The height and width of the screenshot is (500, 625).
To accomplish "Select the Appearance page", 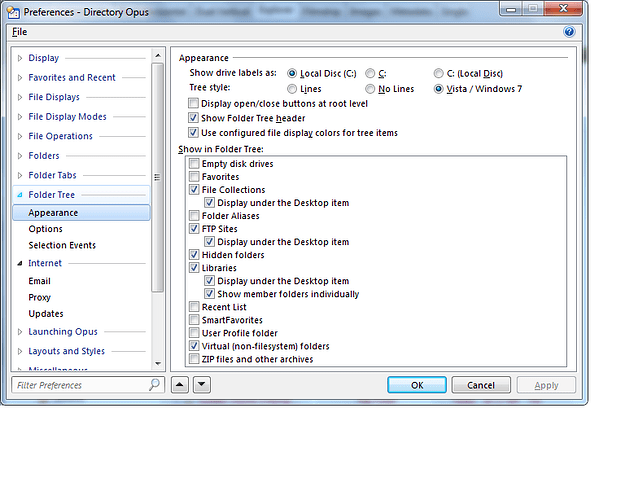I will [x=81, y=213].
